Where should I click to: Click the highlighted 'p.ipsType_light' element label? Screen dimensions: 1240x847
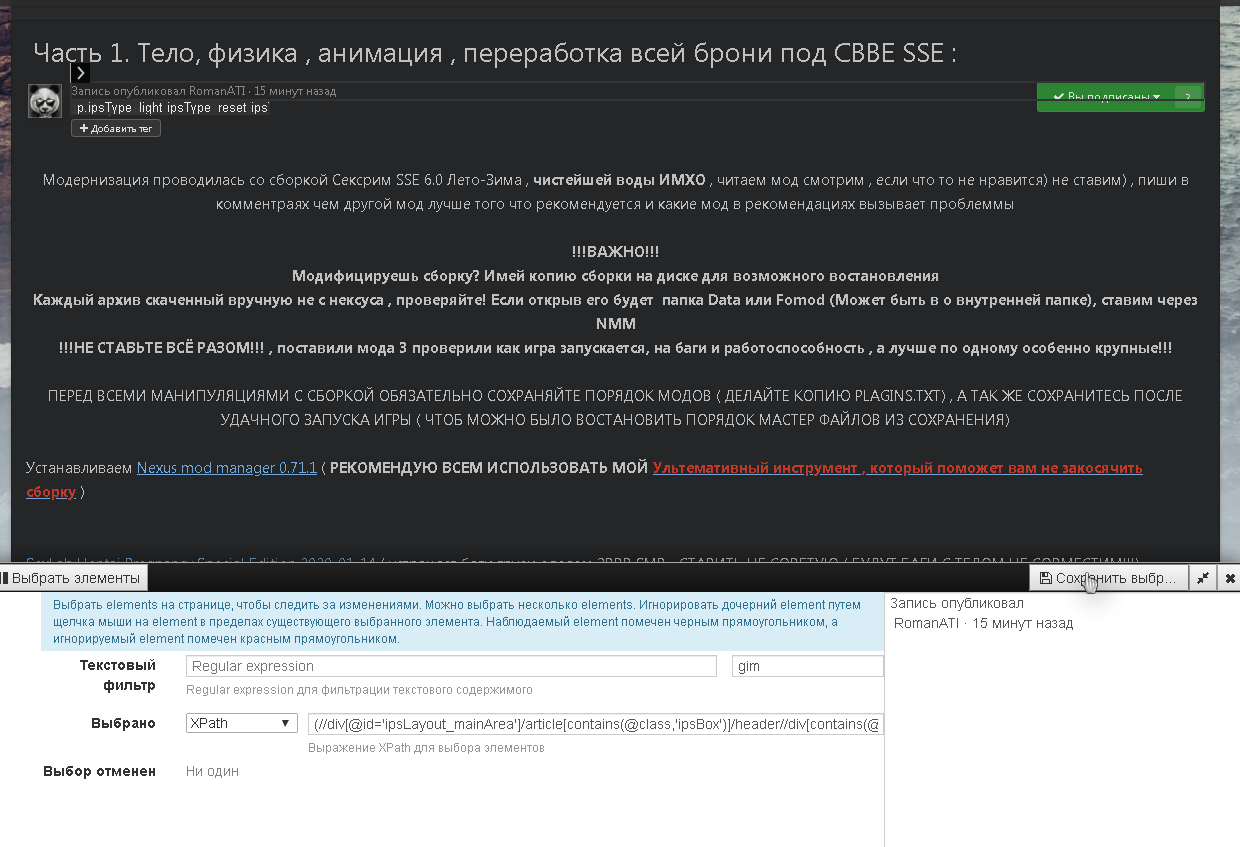pos(172,107)
